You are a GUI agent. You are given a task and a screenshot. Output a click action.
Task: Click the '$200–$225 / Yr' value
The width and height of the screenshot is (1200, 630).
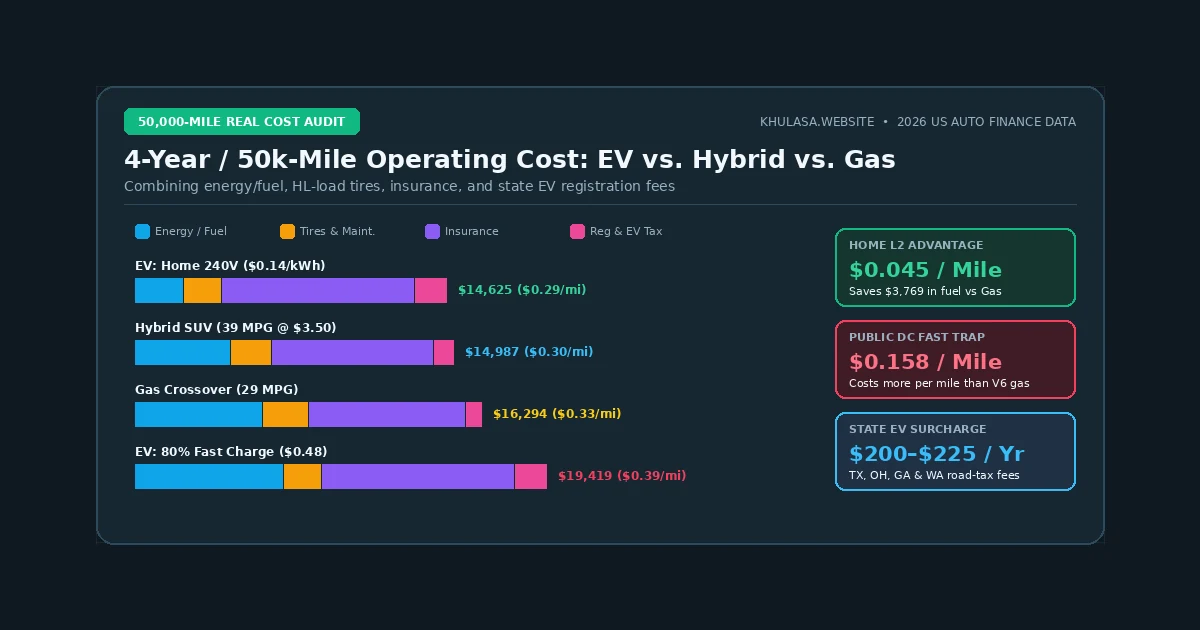937,454
